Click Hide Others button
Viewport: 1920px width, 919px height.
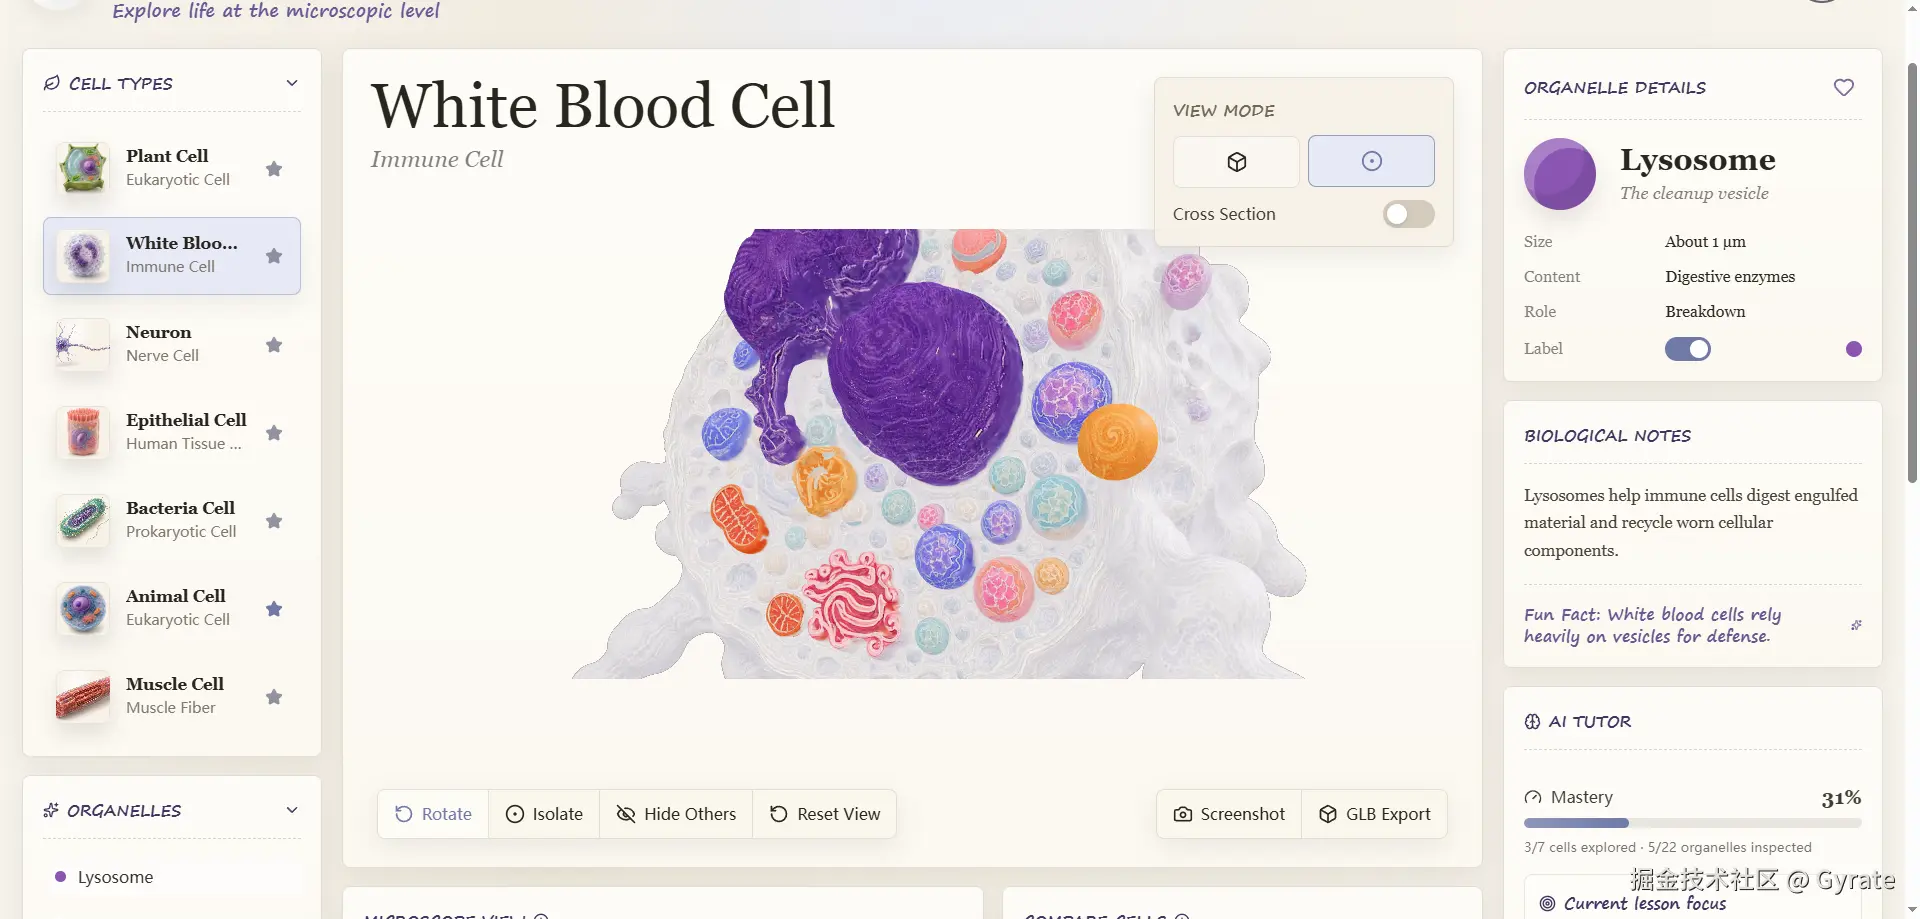676,814
